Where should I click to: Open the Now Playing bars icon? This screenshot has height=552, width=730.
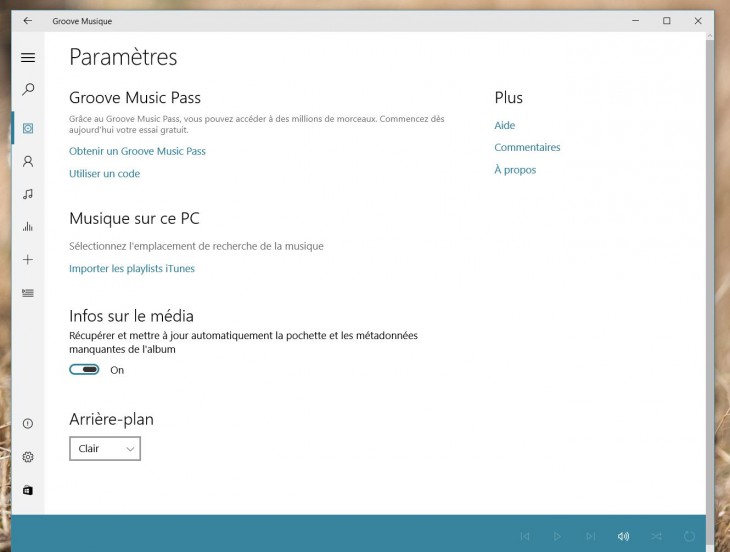coord(28,227)
